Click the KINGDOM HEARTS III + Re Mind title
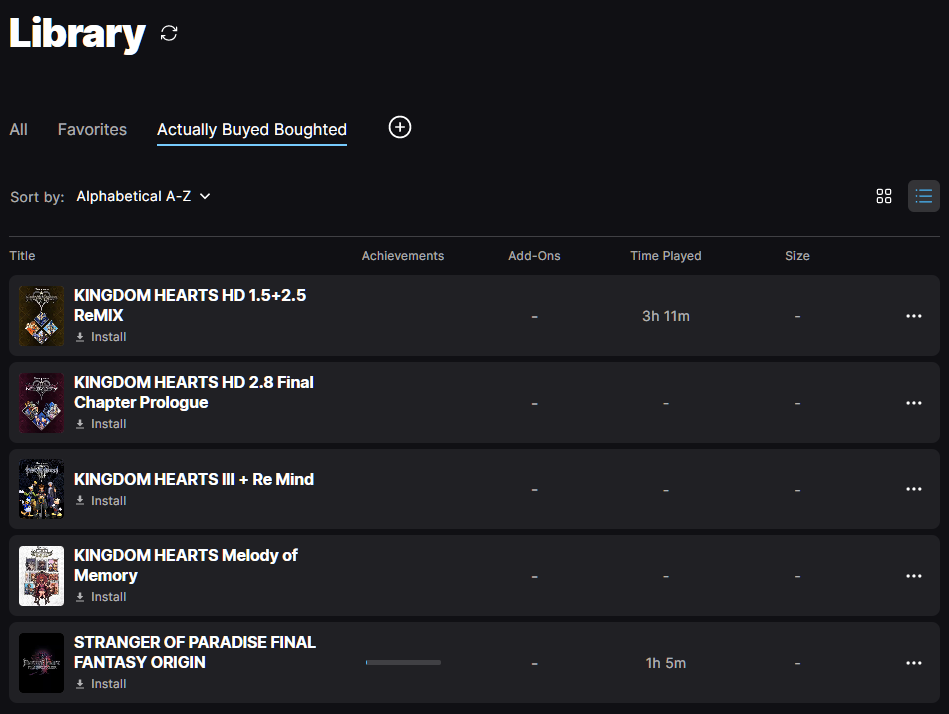949x714 pixels. (x=194, y=479)
